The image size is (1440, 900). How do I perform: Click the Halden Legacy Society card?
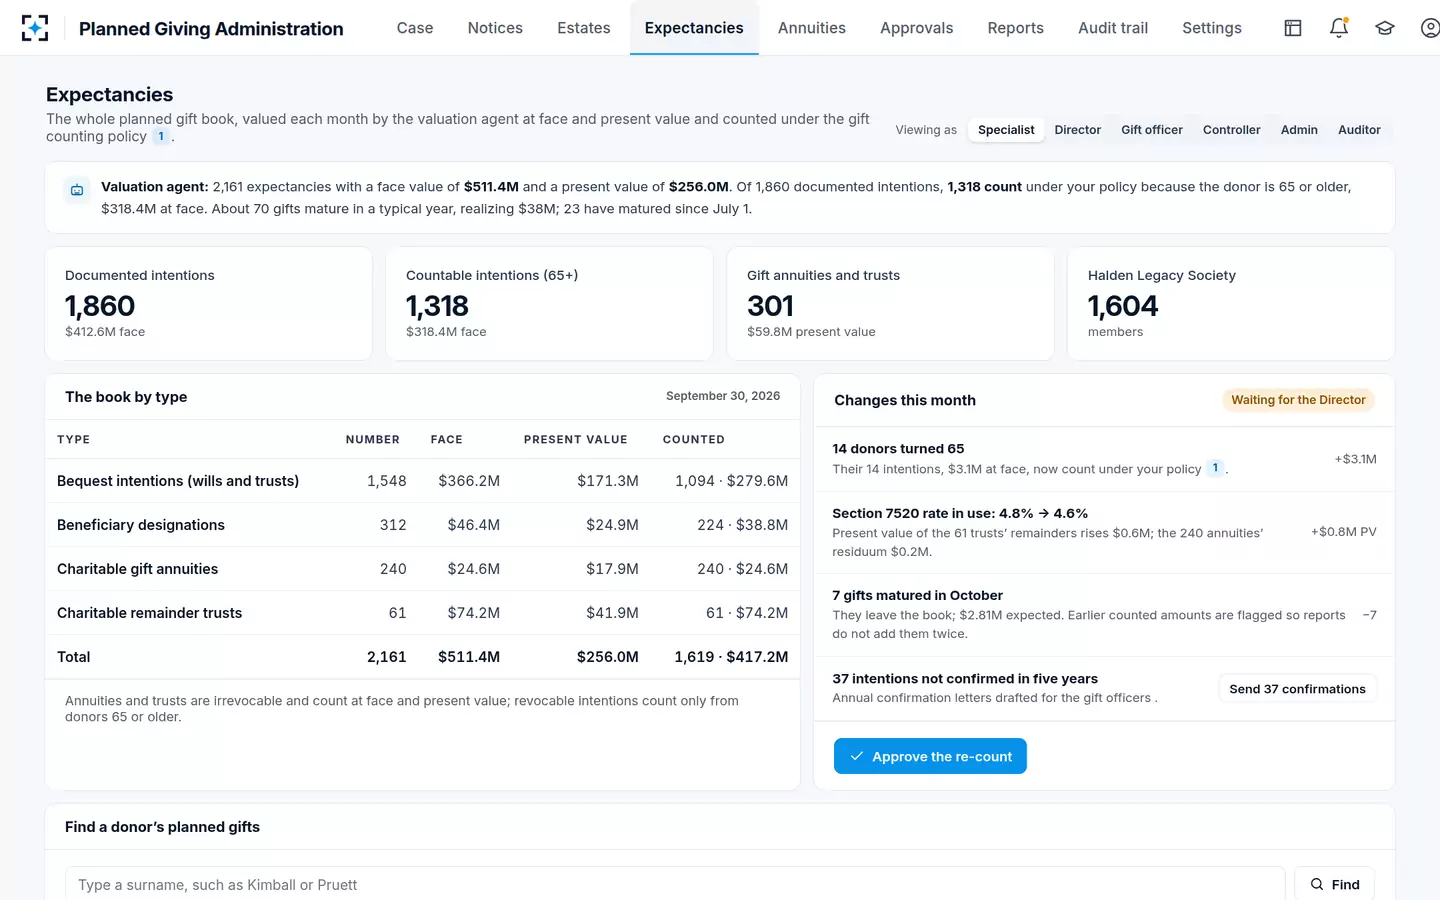click(1231, 304)
